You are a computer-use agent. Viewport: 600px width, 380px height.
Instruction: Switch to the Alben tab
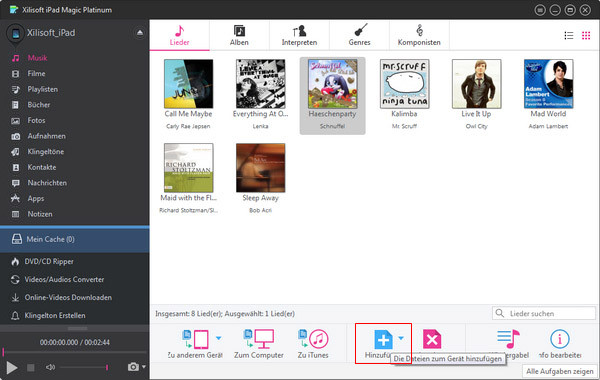point(239,36)
